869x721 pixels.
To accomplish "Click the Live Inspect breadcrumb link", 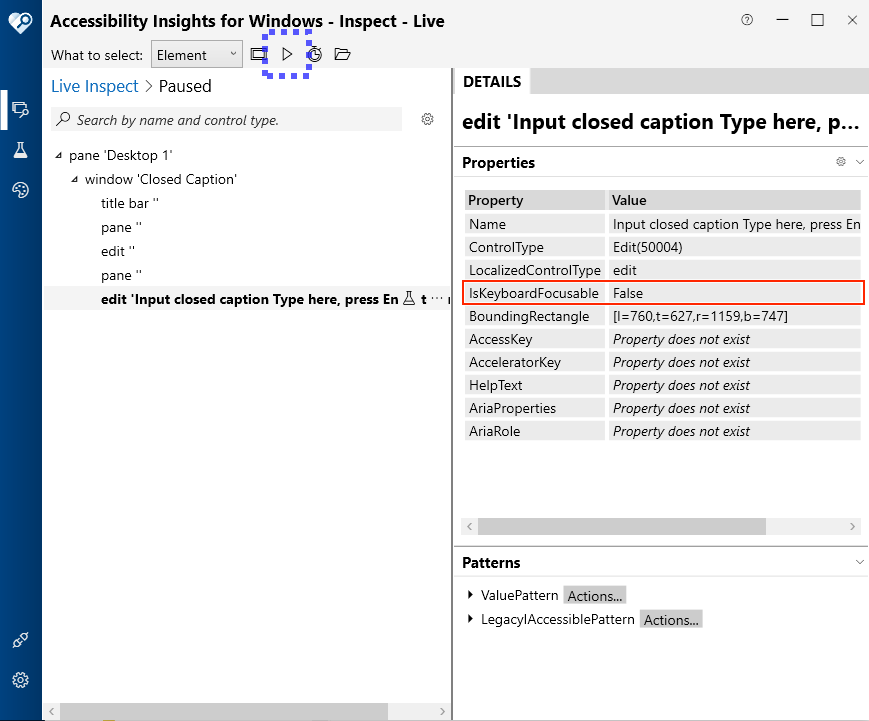I will pyautogui.click(x=95, y=86).
